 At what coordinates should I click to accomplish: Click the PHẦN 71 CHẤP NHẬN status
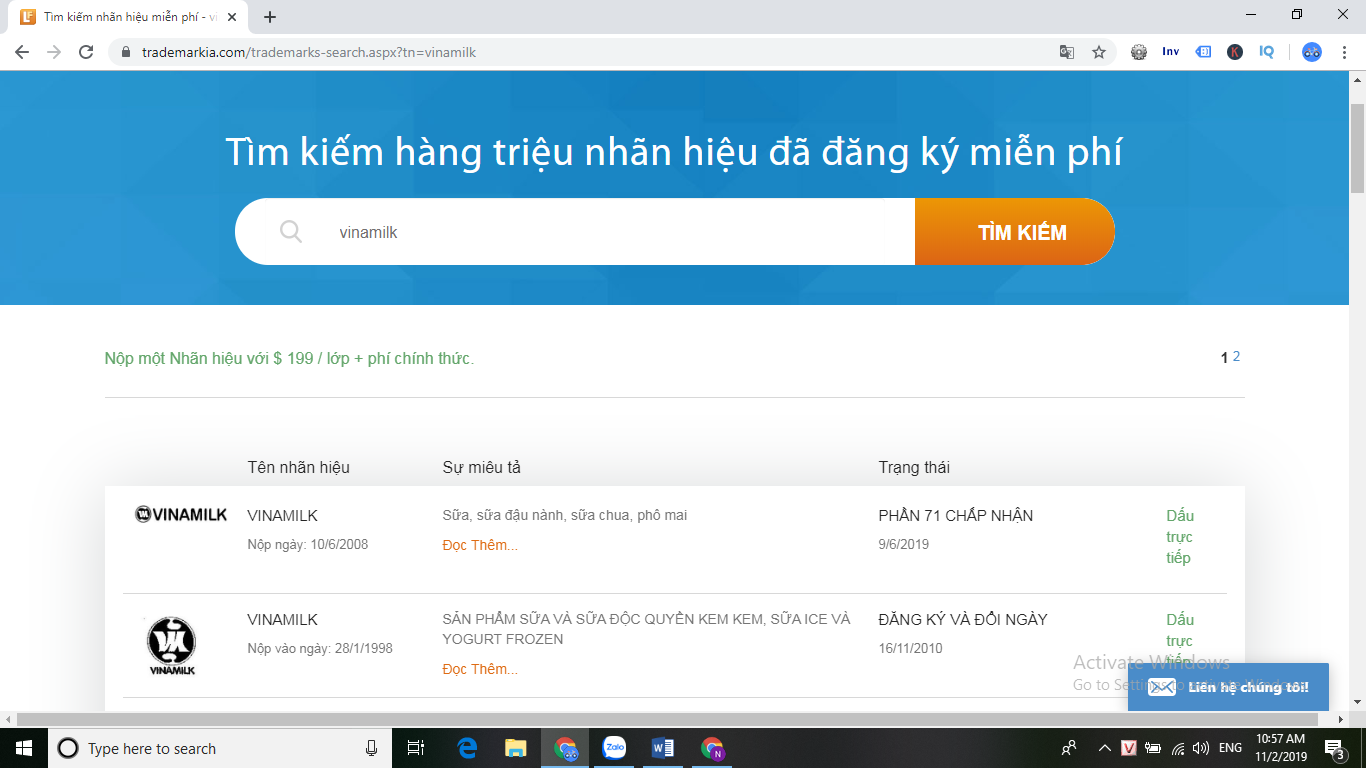(956, 516)
